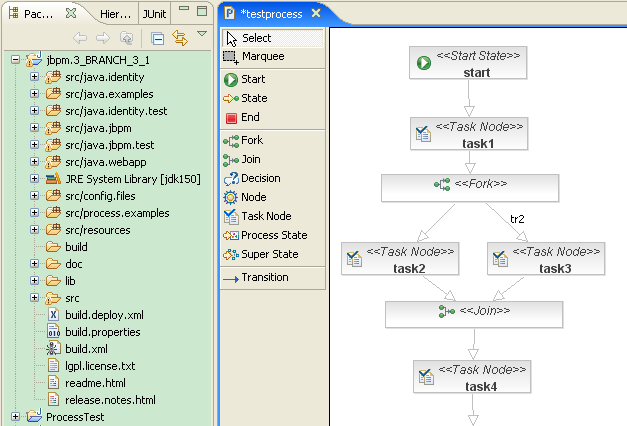Viewport: 627px width, 426px height.
Task: Select the Super State tool
Action: (x=268, y=254)
